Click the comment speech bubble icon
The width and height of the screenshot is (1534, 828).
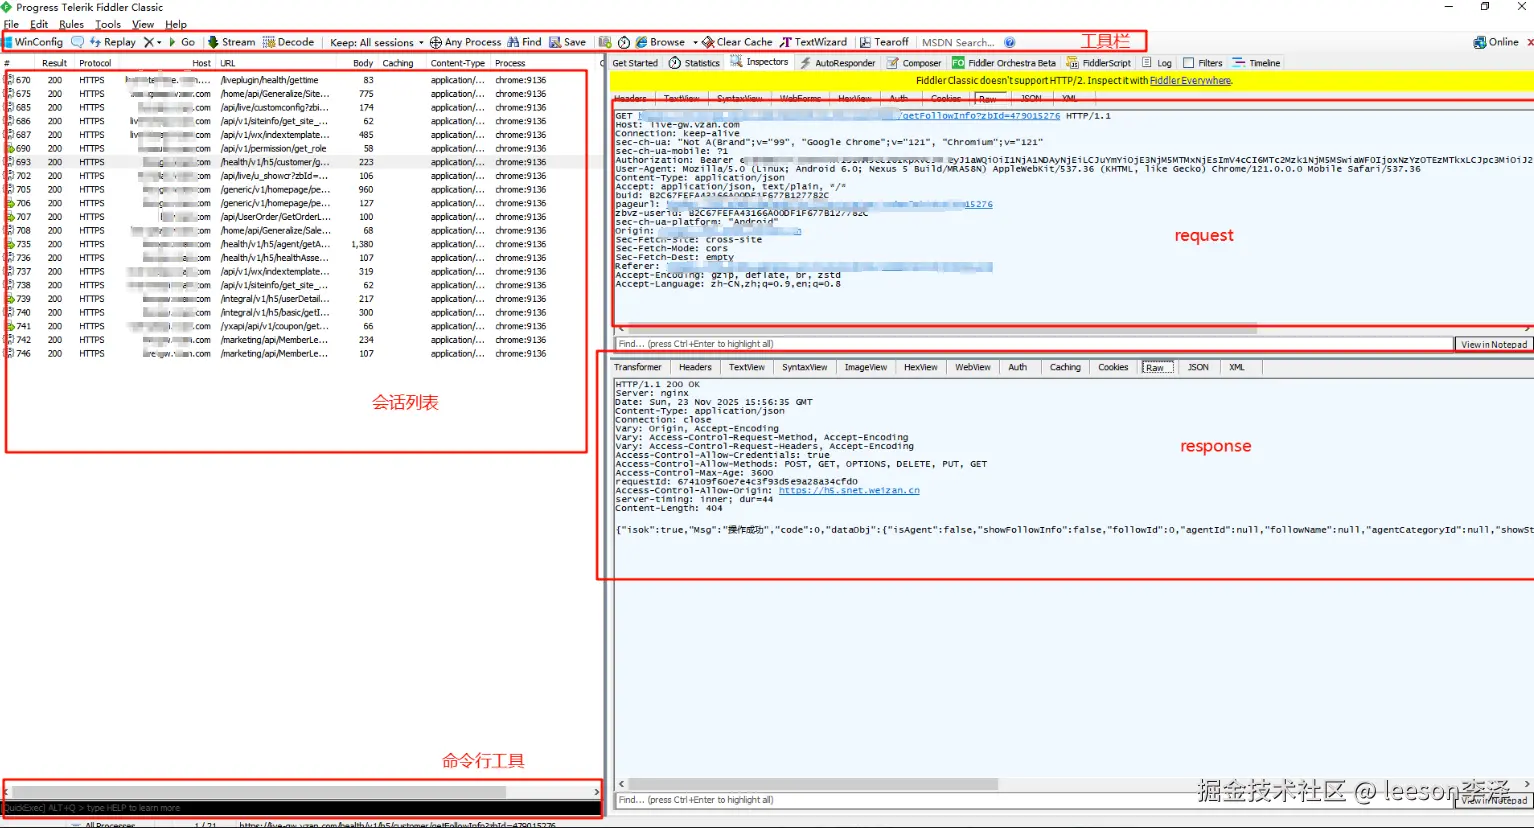click(x=77, y=42)
